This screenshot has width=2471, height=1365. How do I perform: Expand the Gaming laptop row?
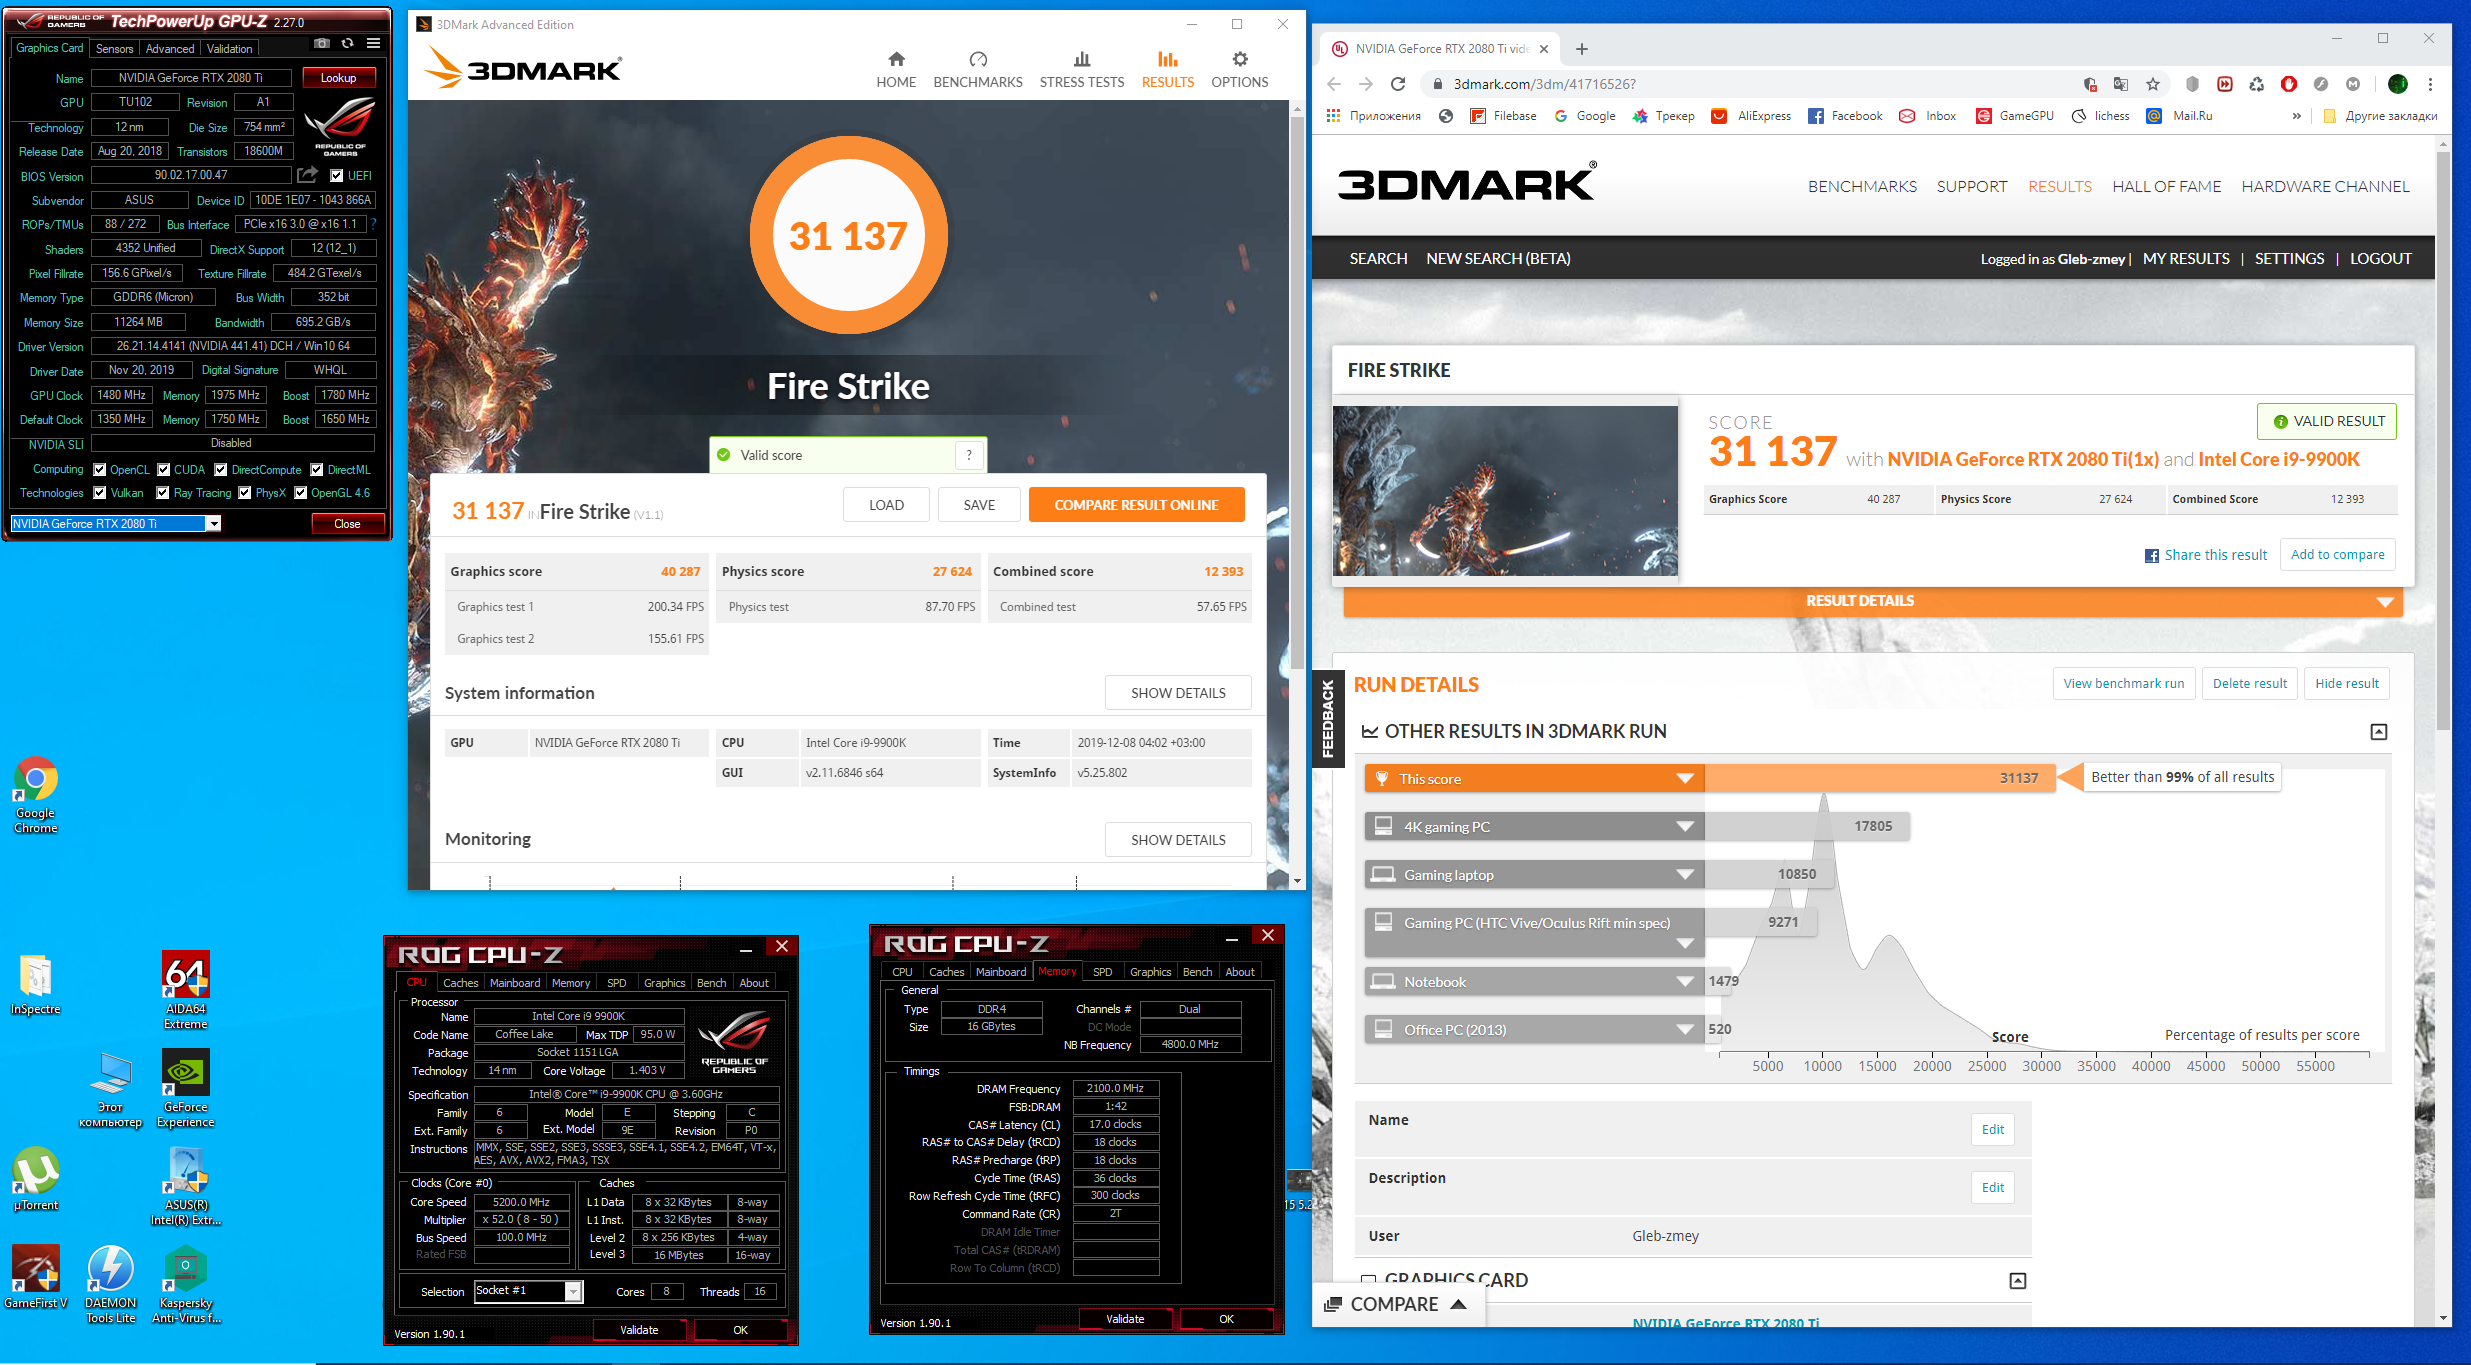(1685, 875)
